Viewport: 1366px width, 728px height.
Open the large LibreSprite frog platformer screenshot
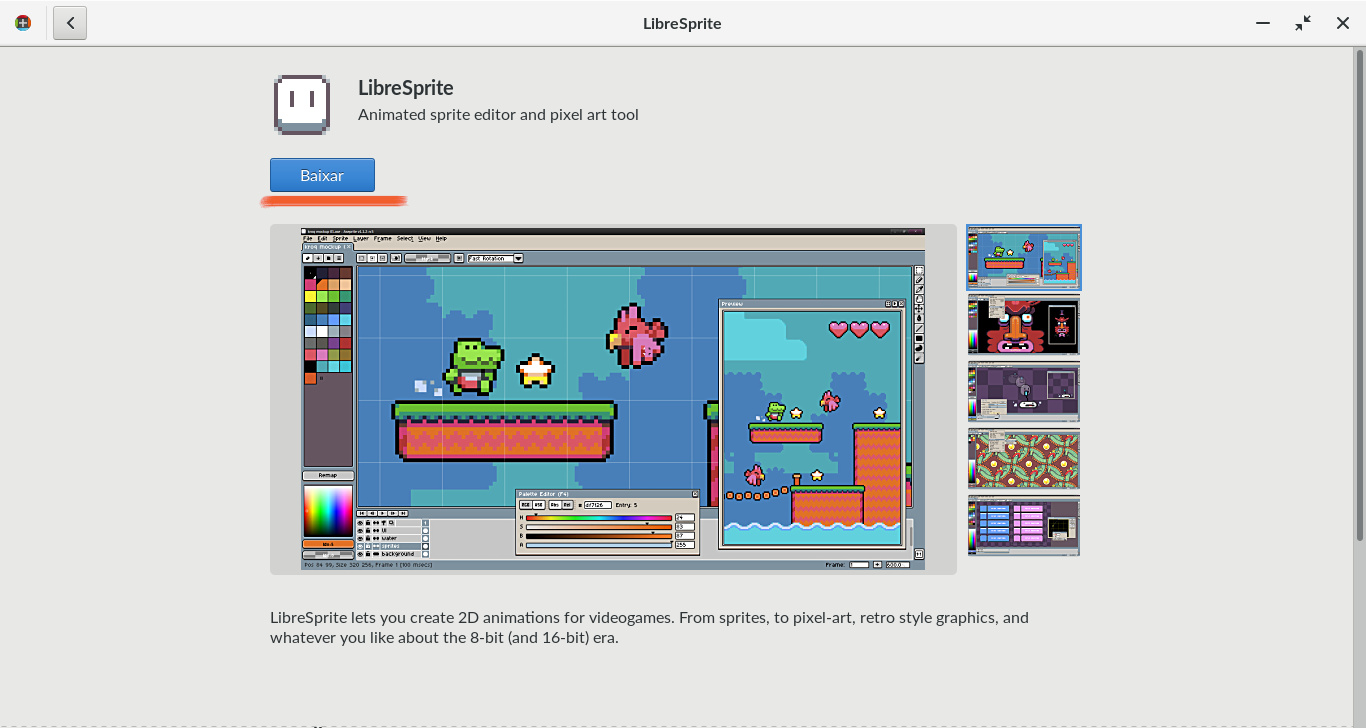[x=613, y=400]
